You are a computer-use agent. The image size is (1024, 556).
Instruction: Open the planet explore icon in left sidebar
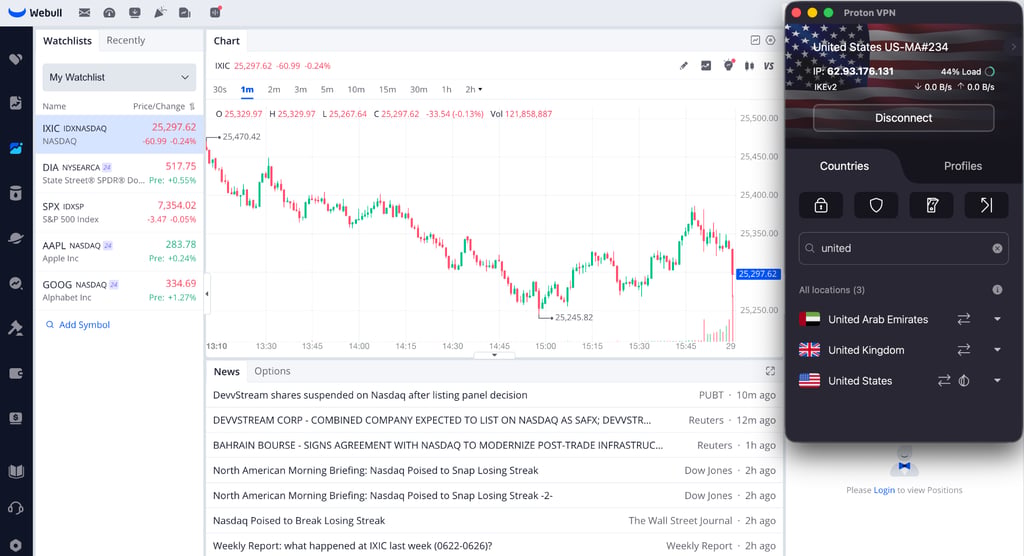pyautogui.click(x=16, y=238)
